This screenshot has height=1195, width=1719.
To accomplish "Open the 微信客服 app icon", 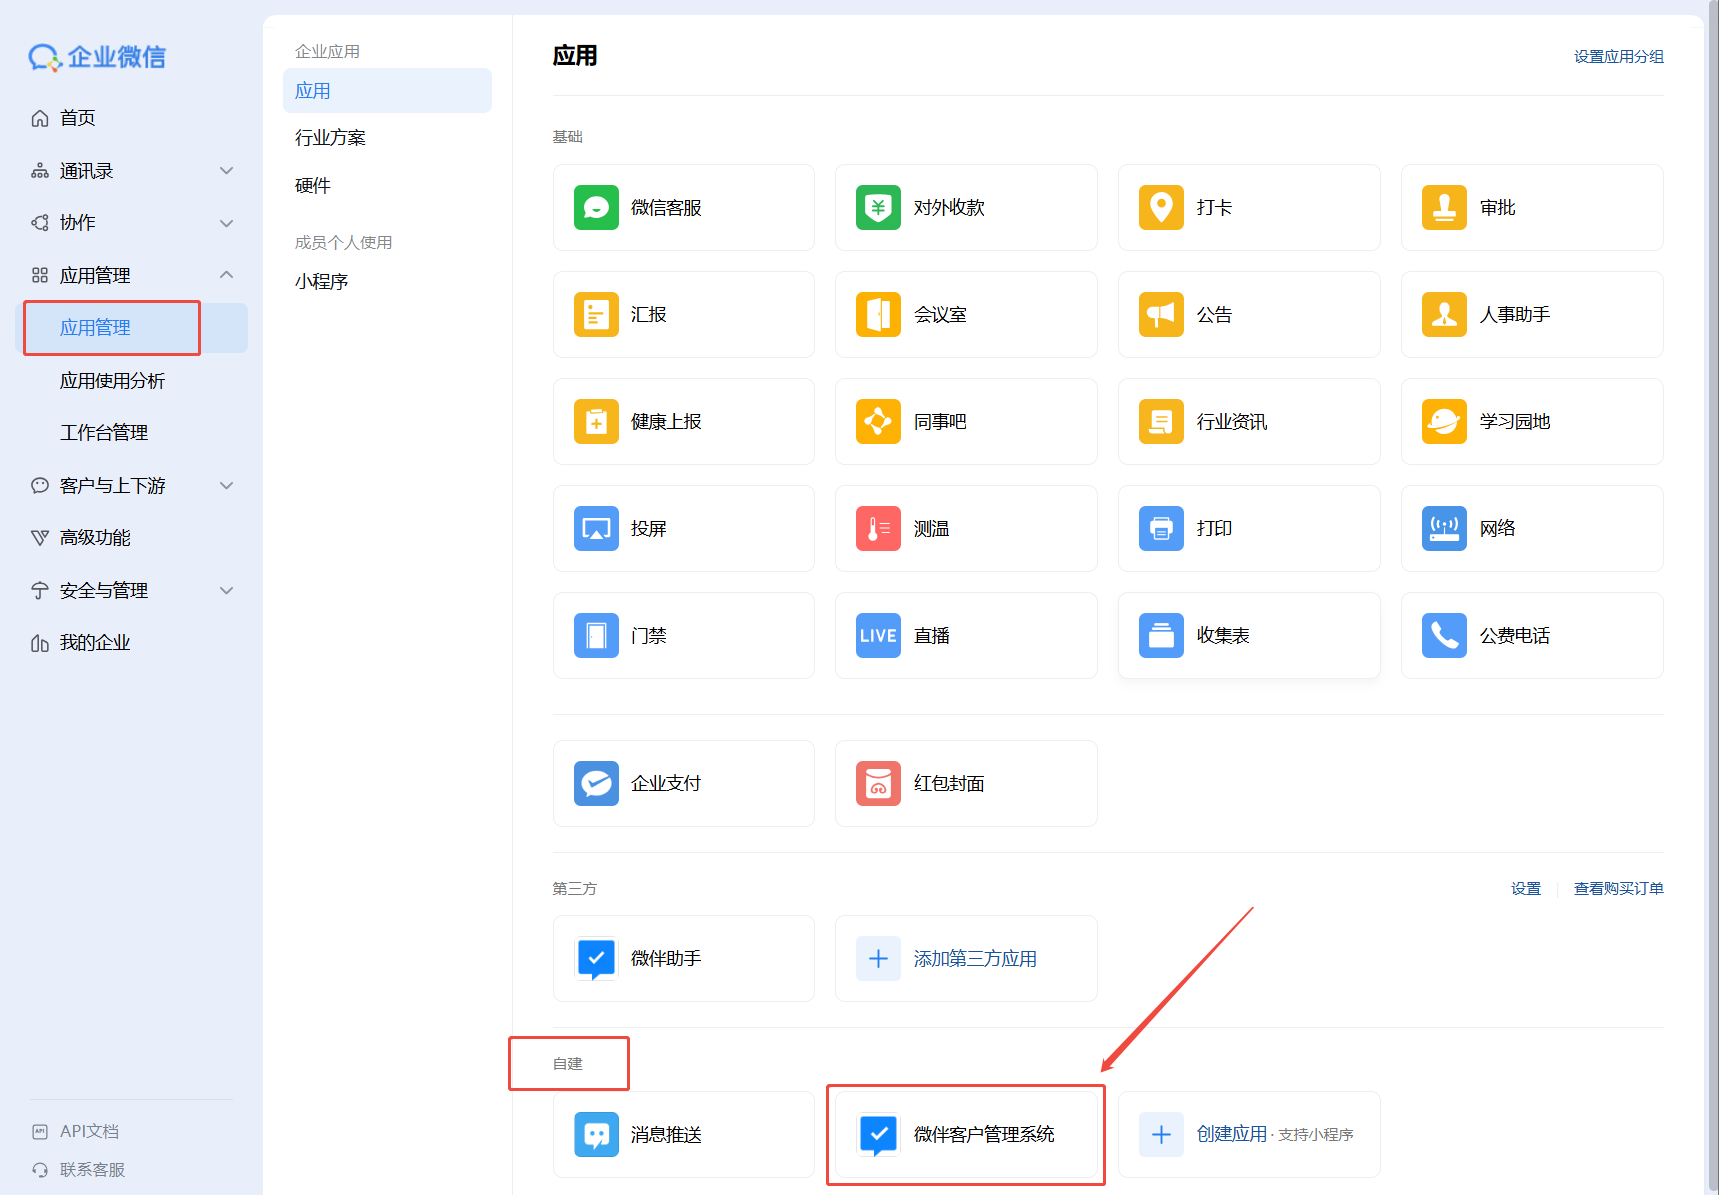I will pyautogui.click(x=596, y=208).
